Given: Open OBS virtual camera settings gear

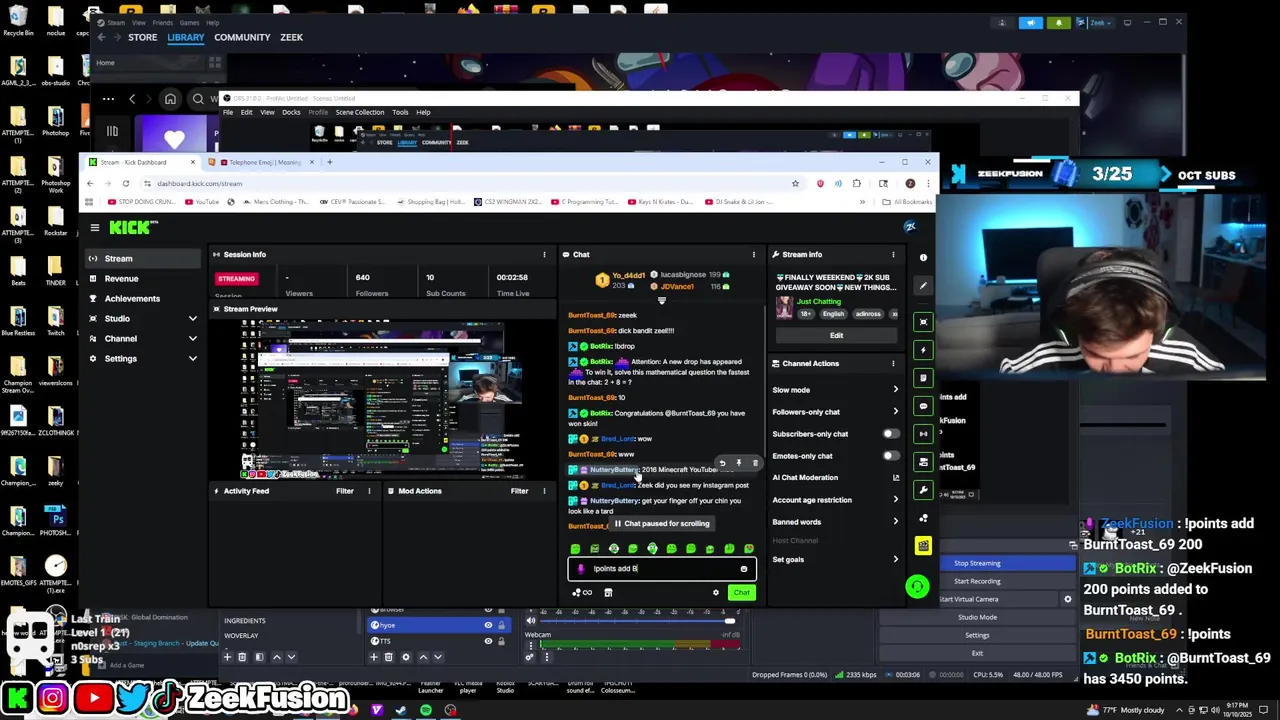Looking at the screenshot, I should 1067,599.
